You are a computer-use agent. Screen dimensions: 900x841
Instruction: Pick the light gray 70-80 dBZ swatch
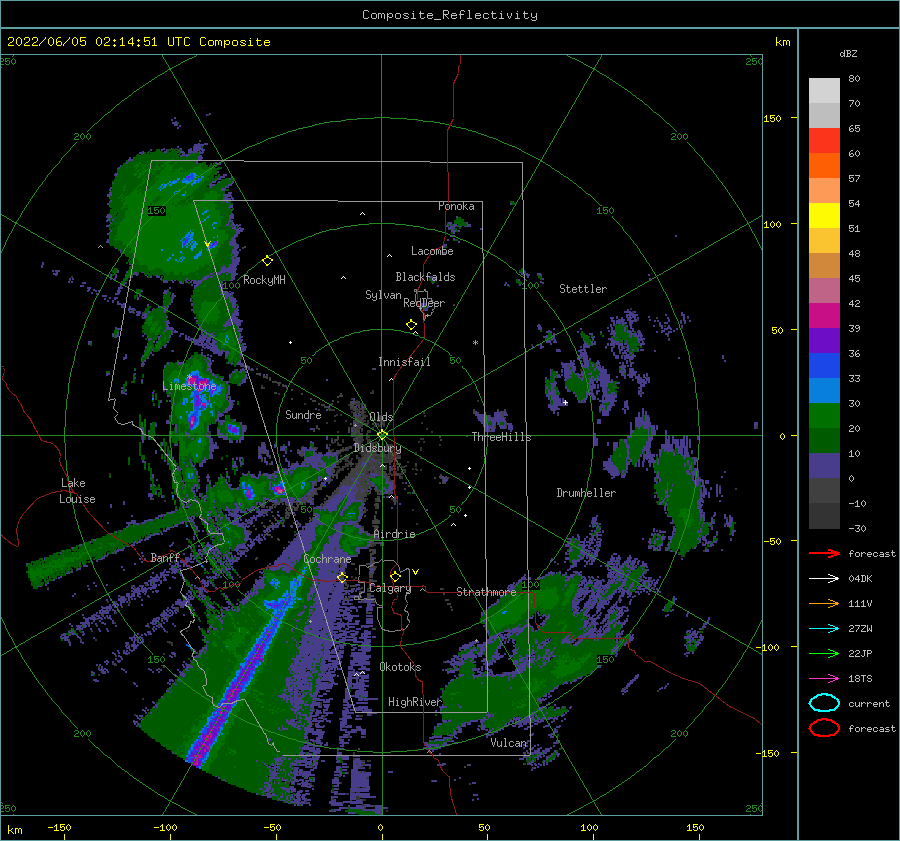point(824,91)
